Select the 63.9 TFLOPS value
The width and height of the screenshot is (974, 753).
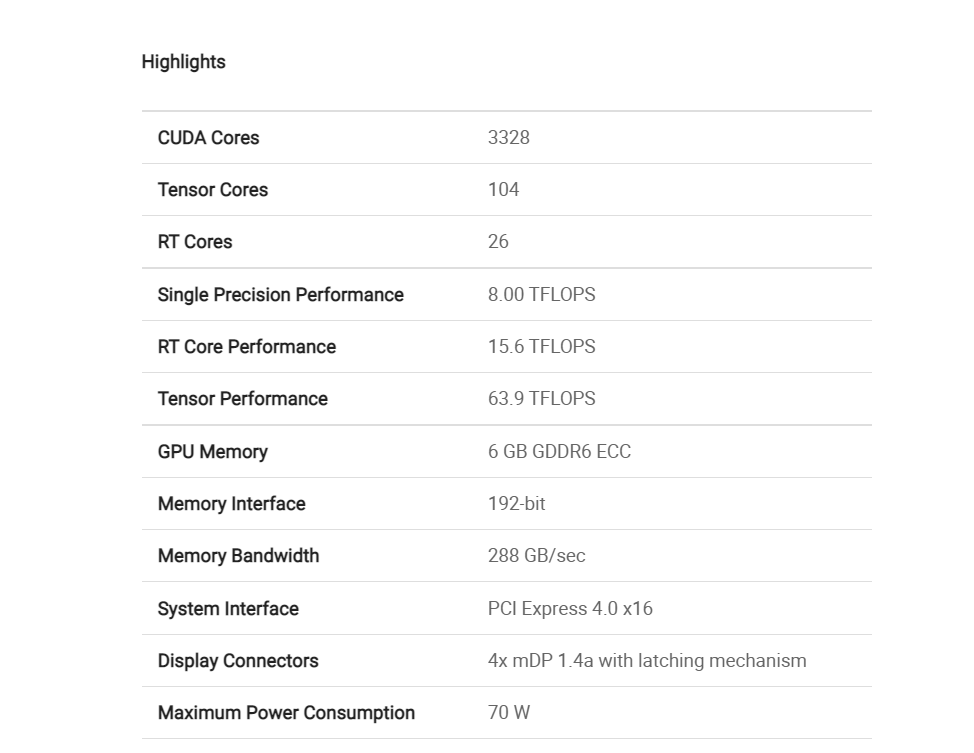click(x=541, y=399)
